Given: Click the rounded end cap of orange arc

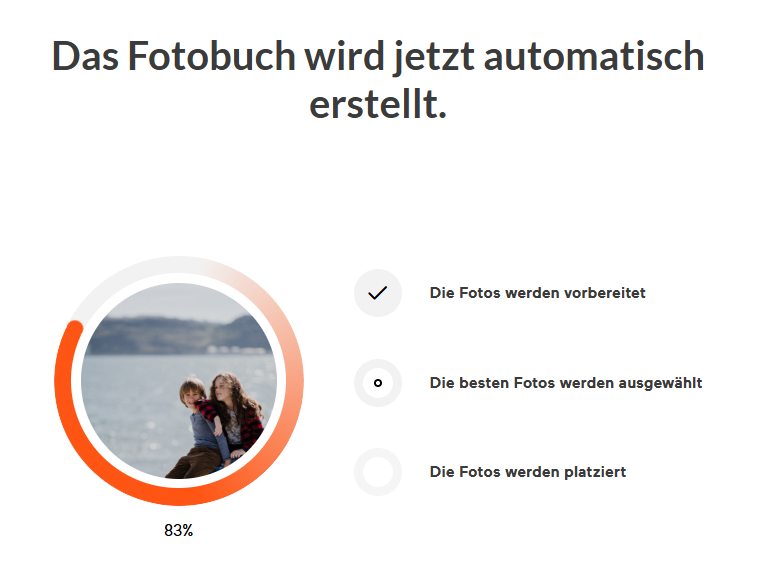Looking at the screenshot, I should pyautogui.click(x=72, y=326).
